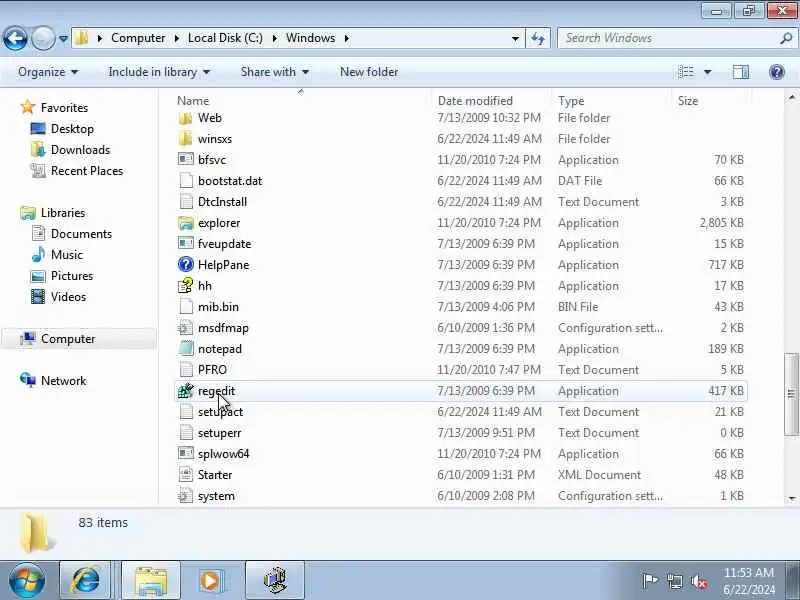Expand the arrow after Local Disk (C:)

(x=274, y=38)
